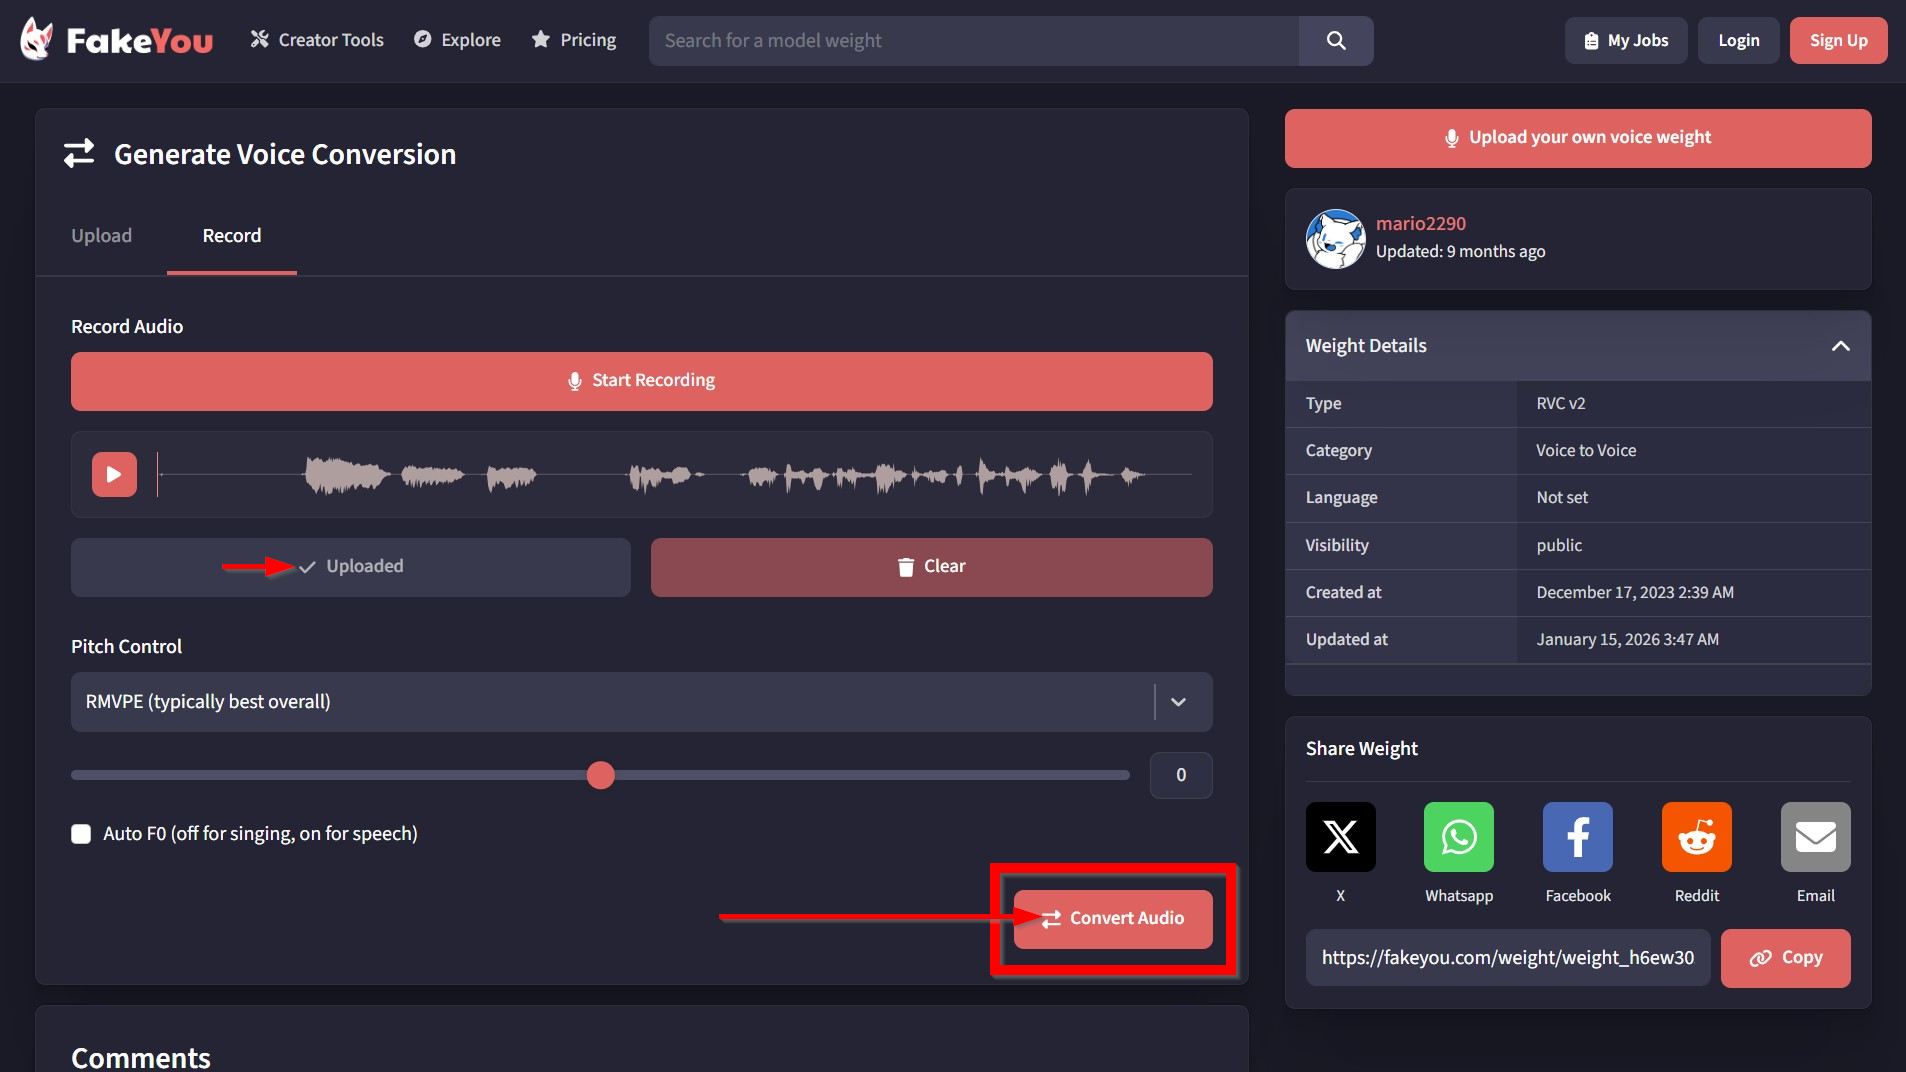1906x1072 pixels.
Task: Share weight on X
Action: [x=1340, y=837]
